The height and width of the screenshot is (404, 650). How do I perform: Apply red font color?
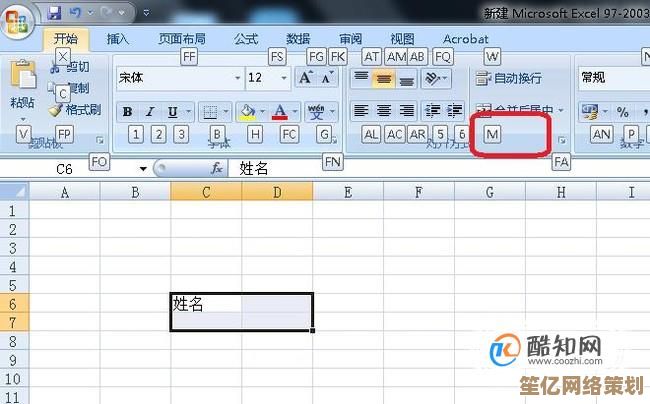coord(280,112)
